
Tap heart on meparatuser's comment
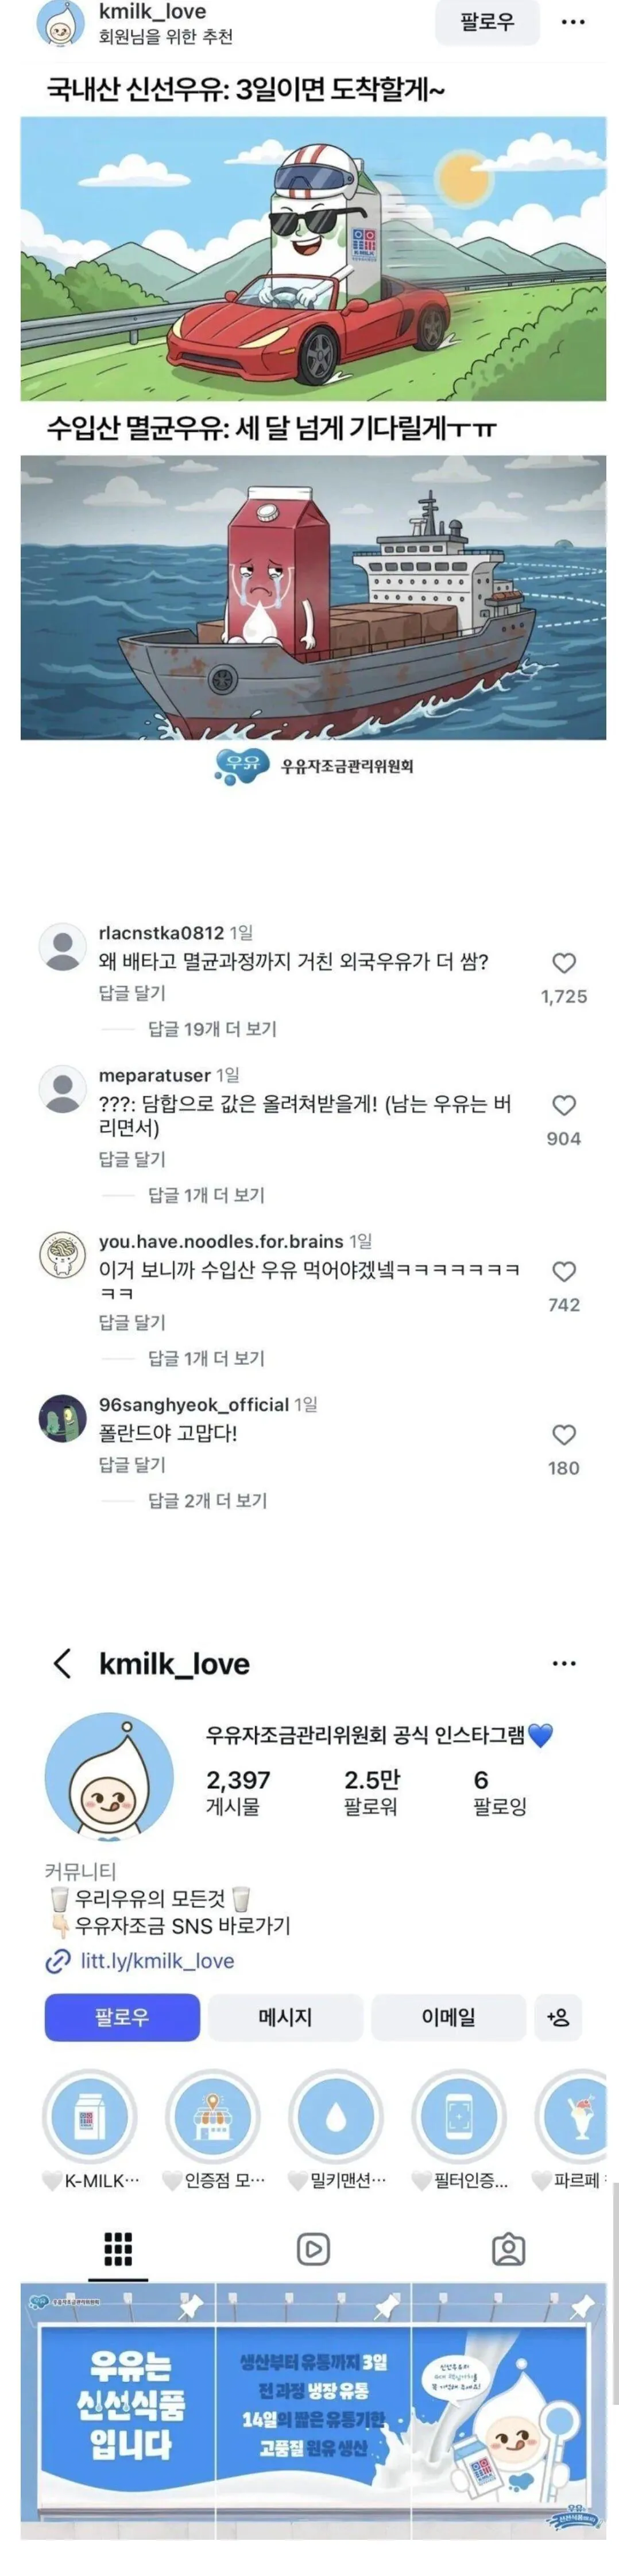pos(564,1105)
